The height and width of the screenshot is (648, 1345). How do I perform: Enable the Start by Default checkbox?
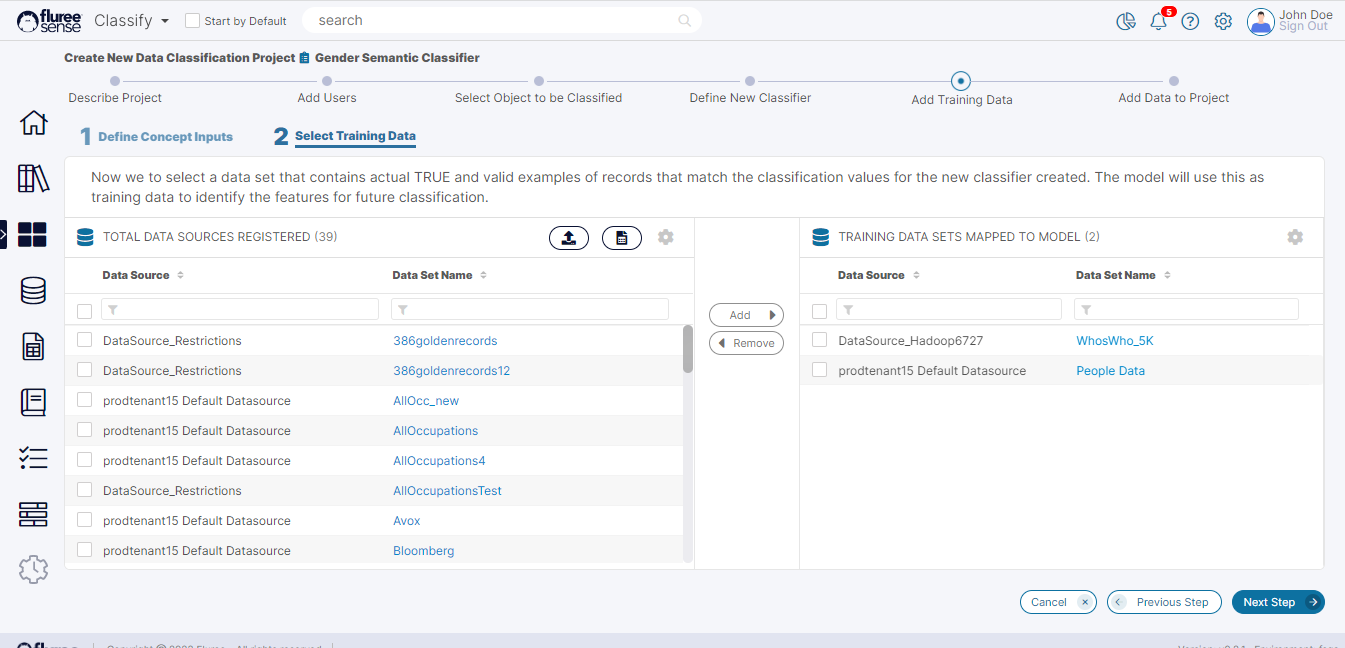pyautogui.click(x=193, y=21)
